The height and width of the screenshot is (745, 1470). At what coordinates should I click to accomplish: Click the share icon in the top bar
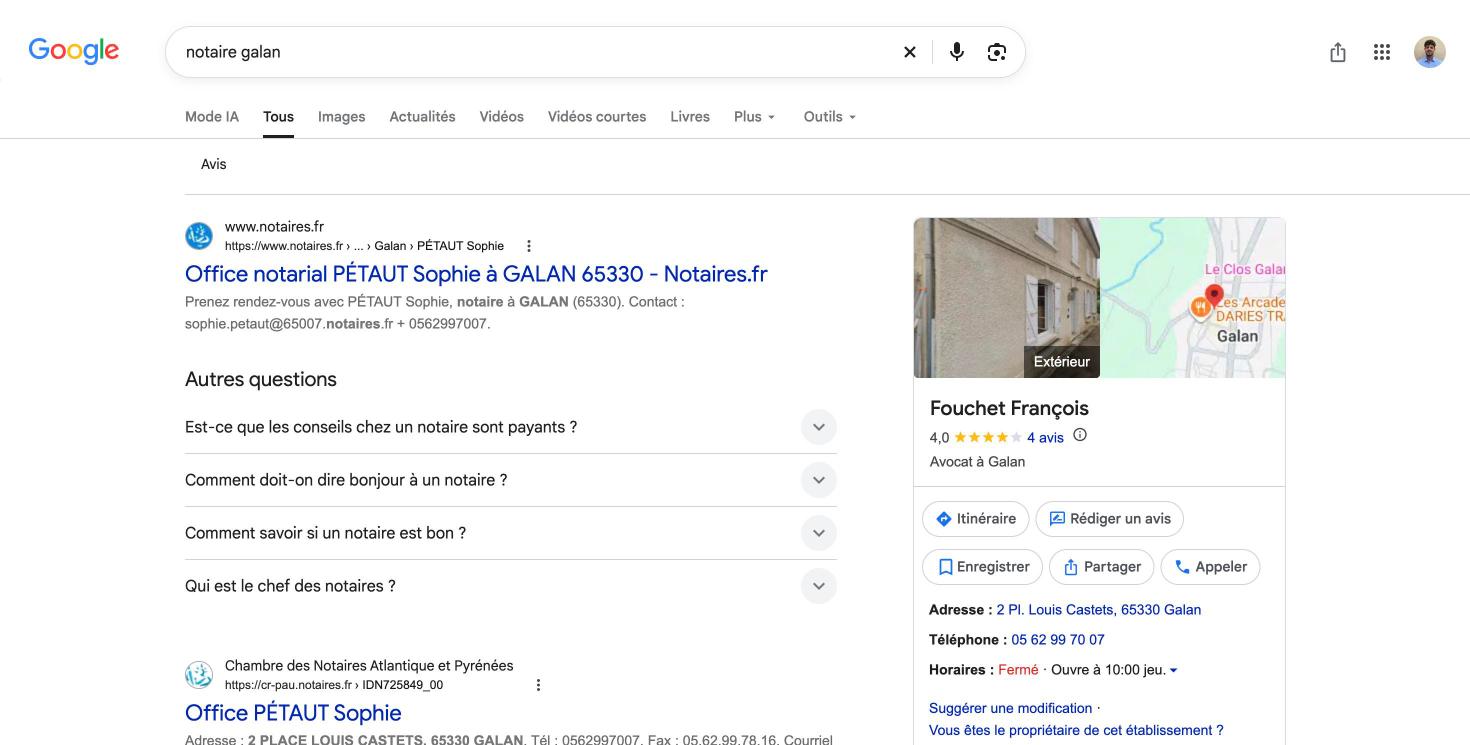[1338, 52]
